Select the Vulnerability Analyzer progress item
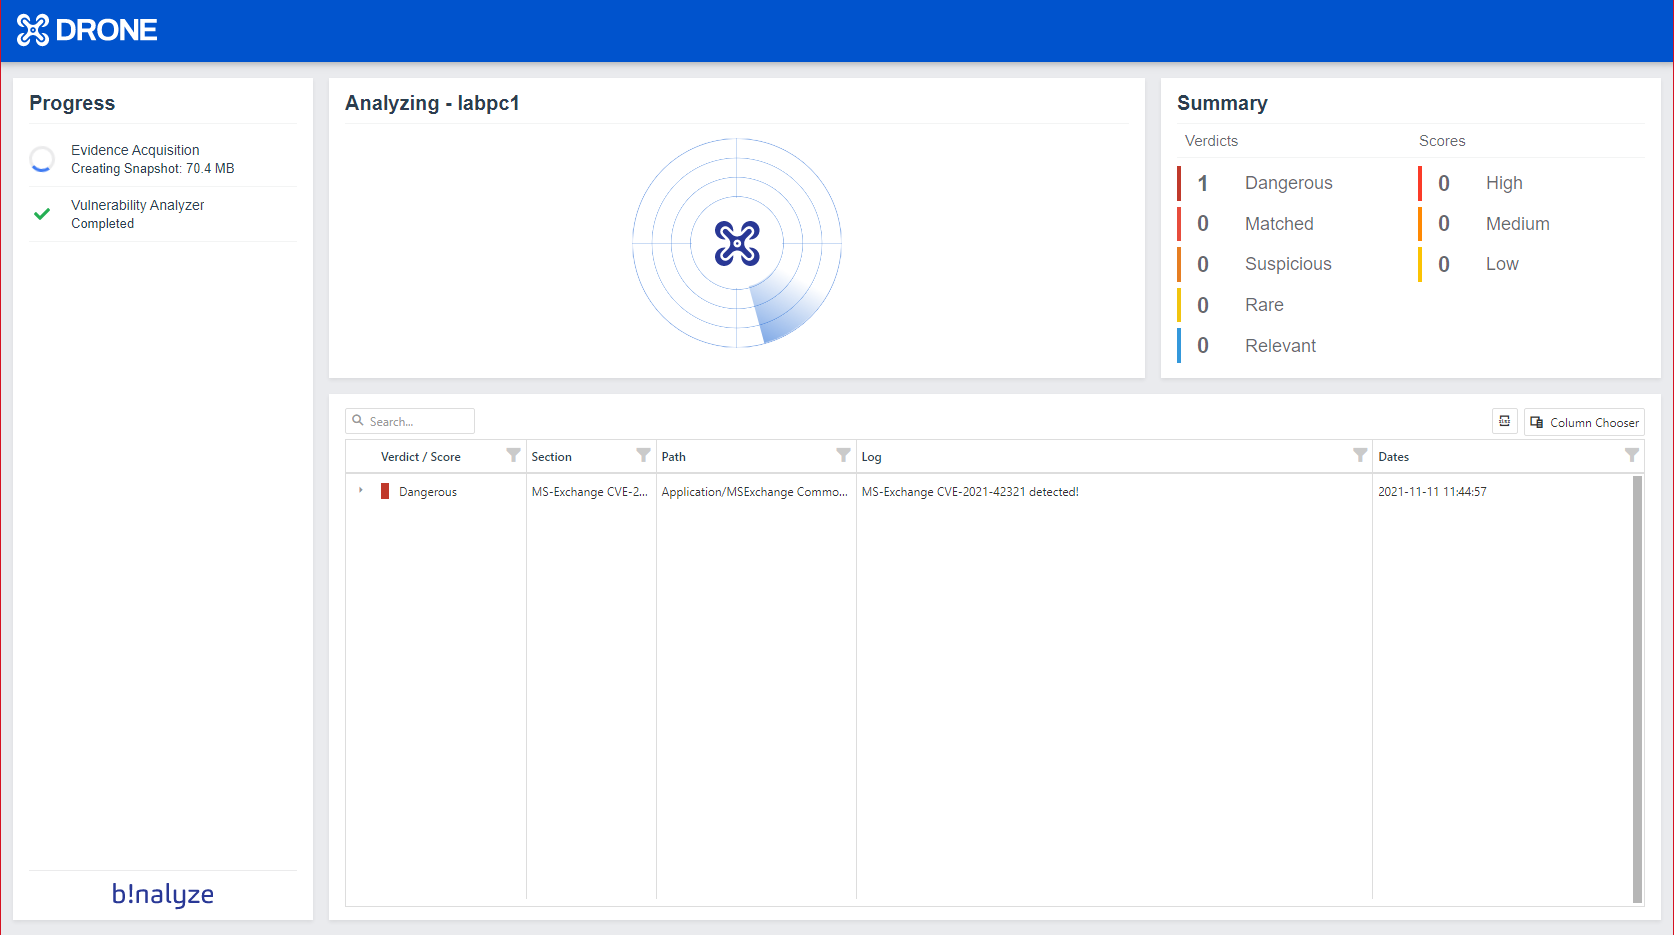1674x935 pixels. coord(137,214)
